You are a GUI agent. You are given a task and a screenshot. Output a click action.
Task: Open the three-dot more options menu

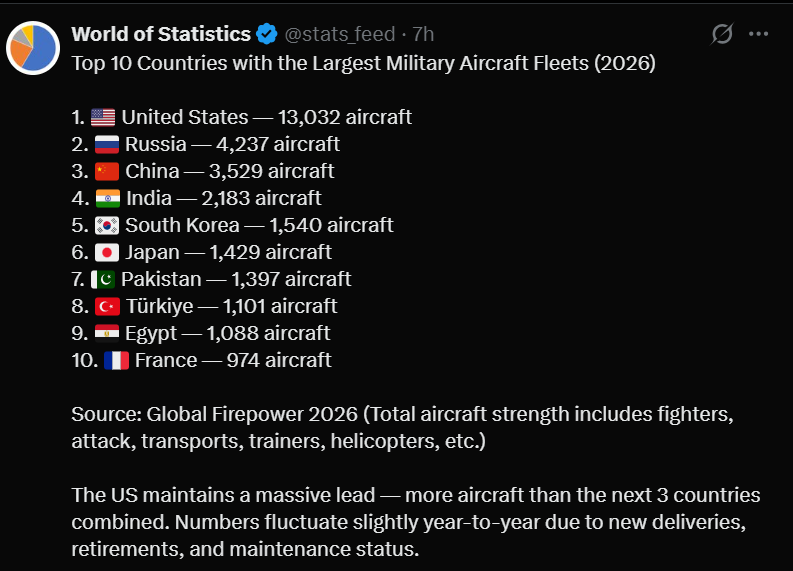click(759, 34)
